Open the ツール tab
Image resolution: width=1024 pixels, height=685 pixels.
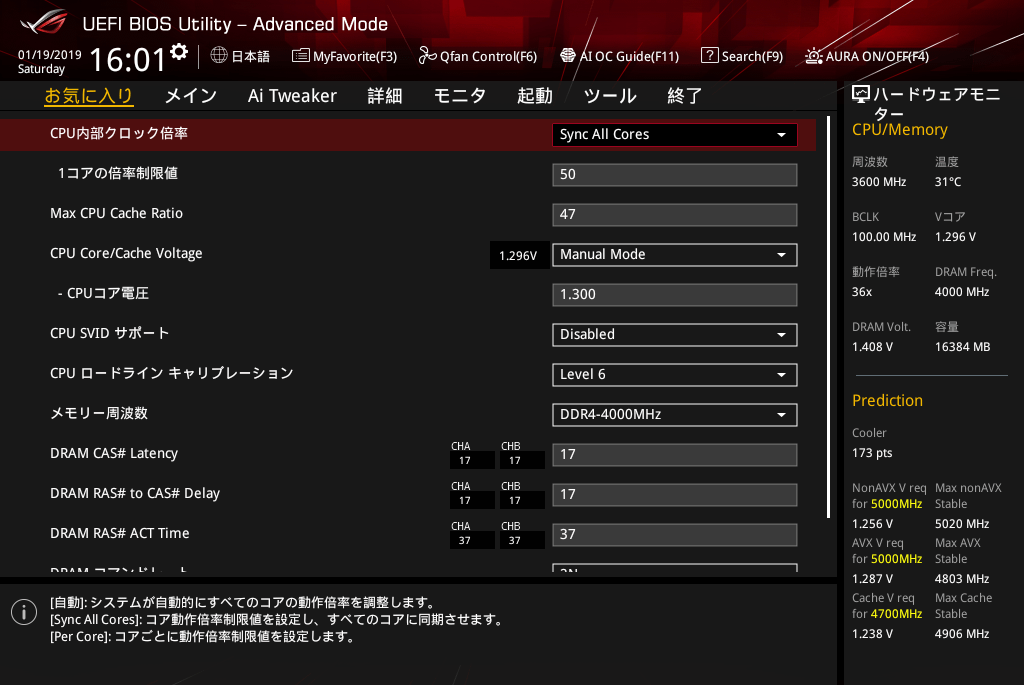pos(610,96)
